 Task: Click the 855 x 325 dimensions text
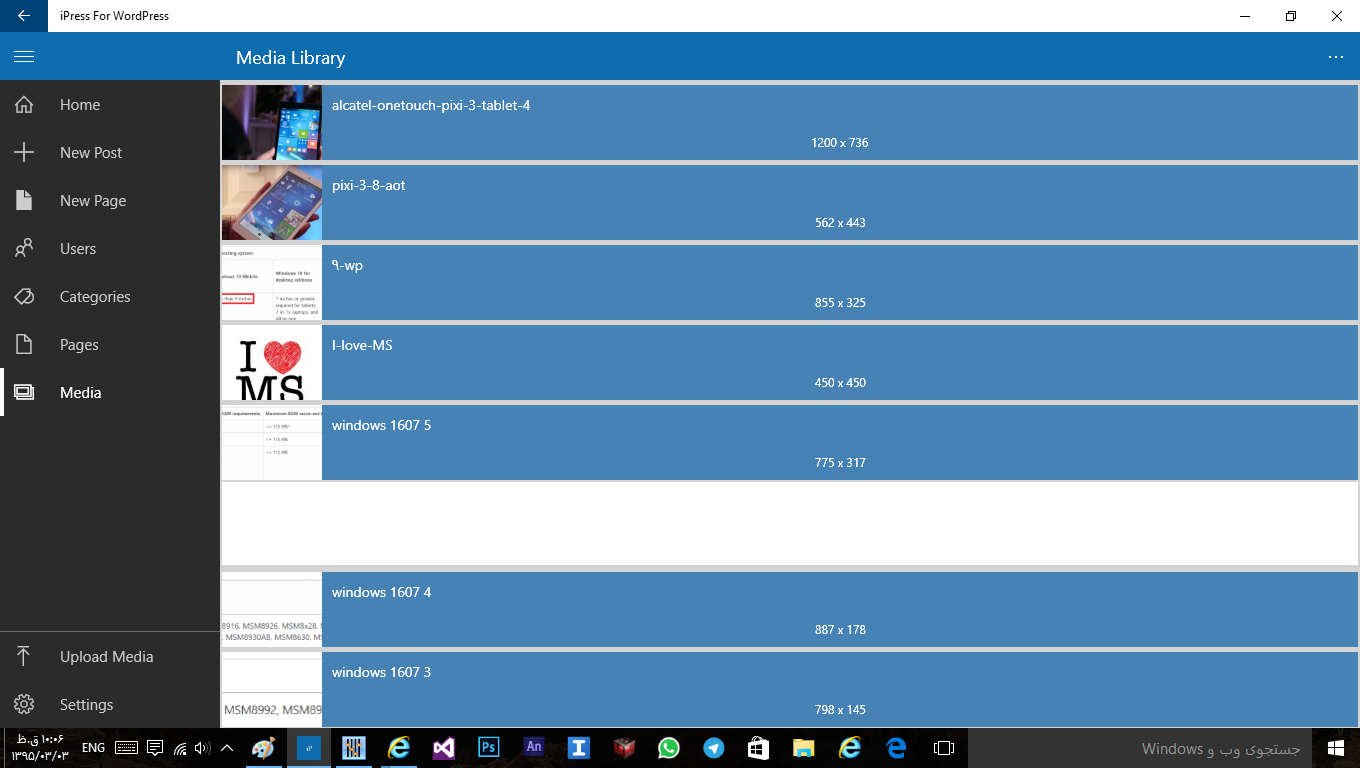tap(840, 303)
